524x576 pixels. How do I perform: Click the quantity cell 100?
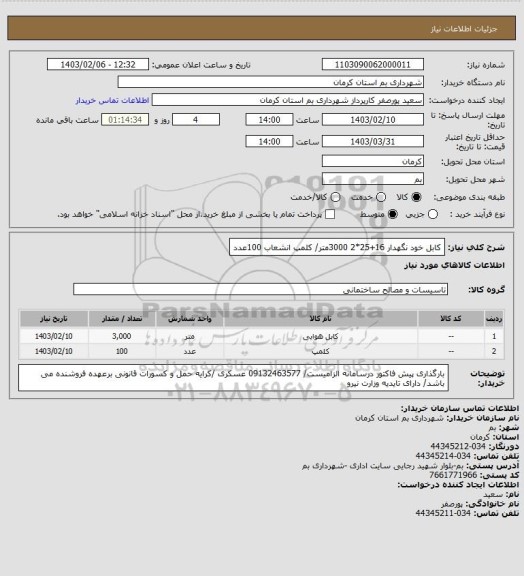tap(122, 351)
